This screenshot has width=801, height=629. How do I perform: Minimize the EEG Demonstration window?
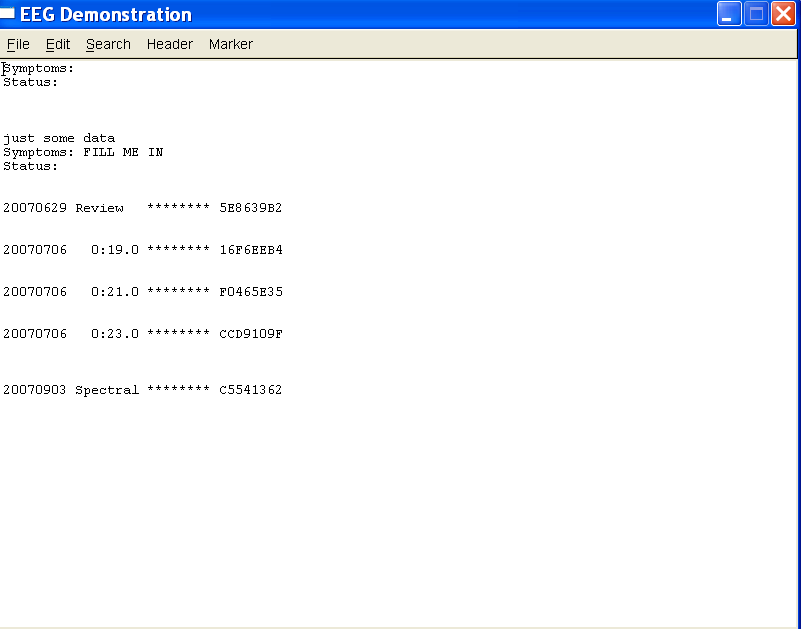pos(729,14)
